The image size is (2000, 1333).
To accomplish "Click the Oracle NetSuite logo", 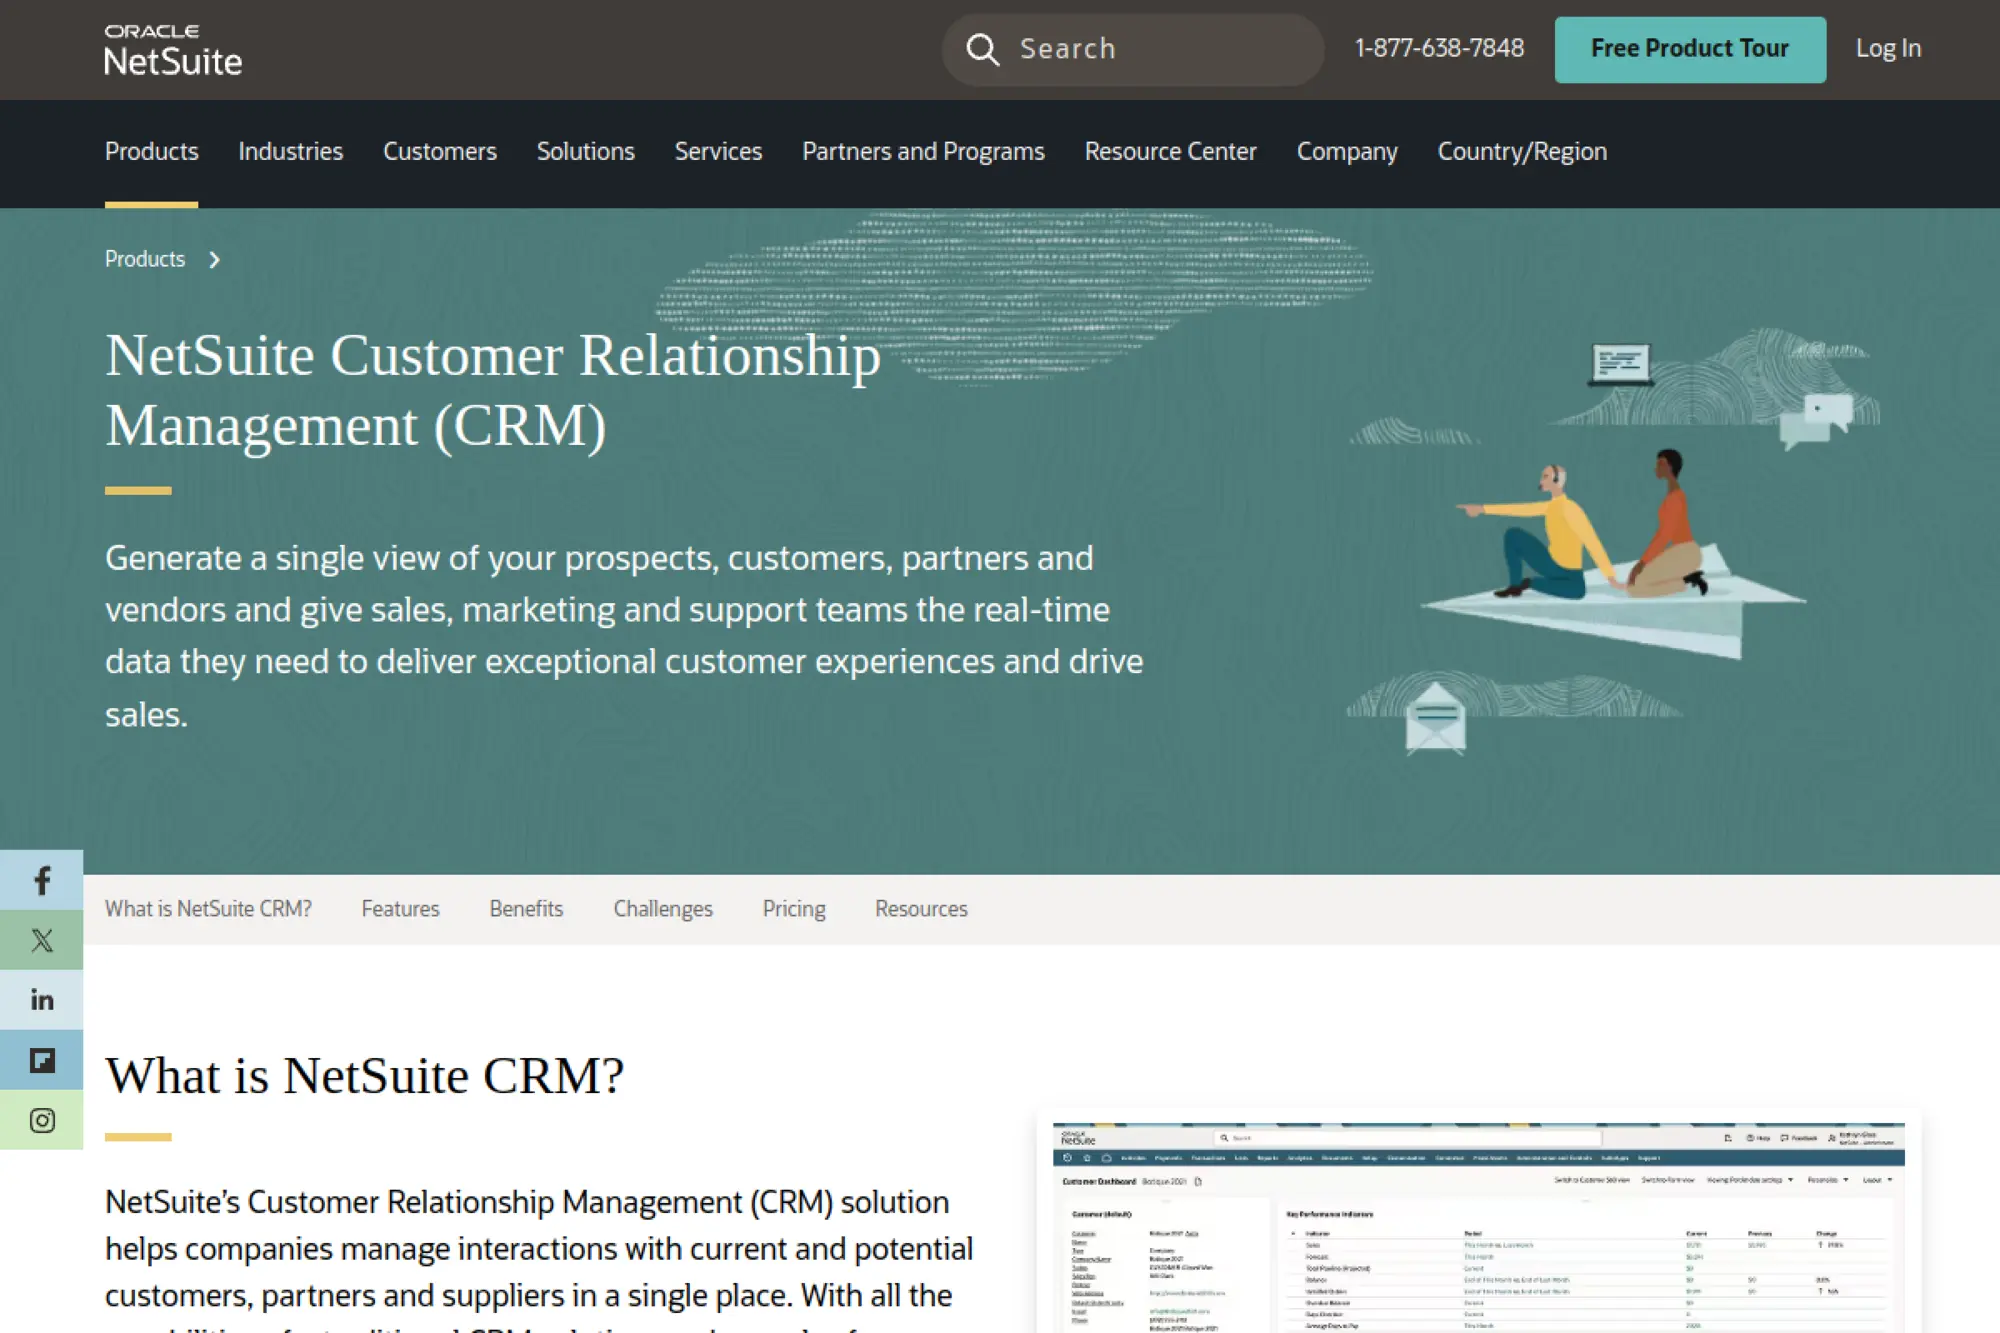I will [x=173, y=49].
